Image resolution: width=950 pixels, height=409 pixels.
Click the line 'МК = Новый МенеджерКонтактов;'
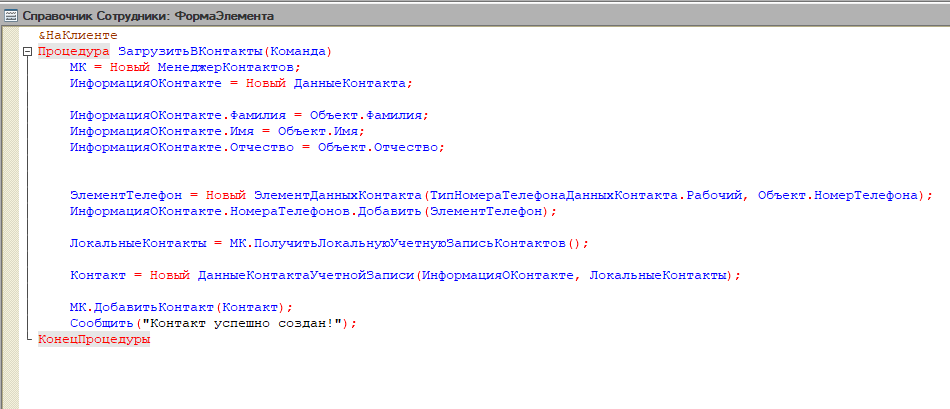coord(185,67)
